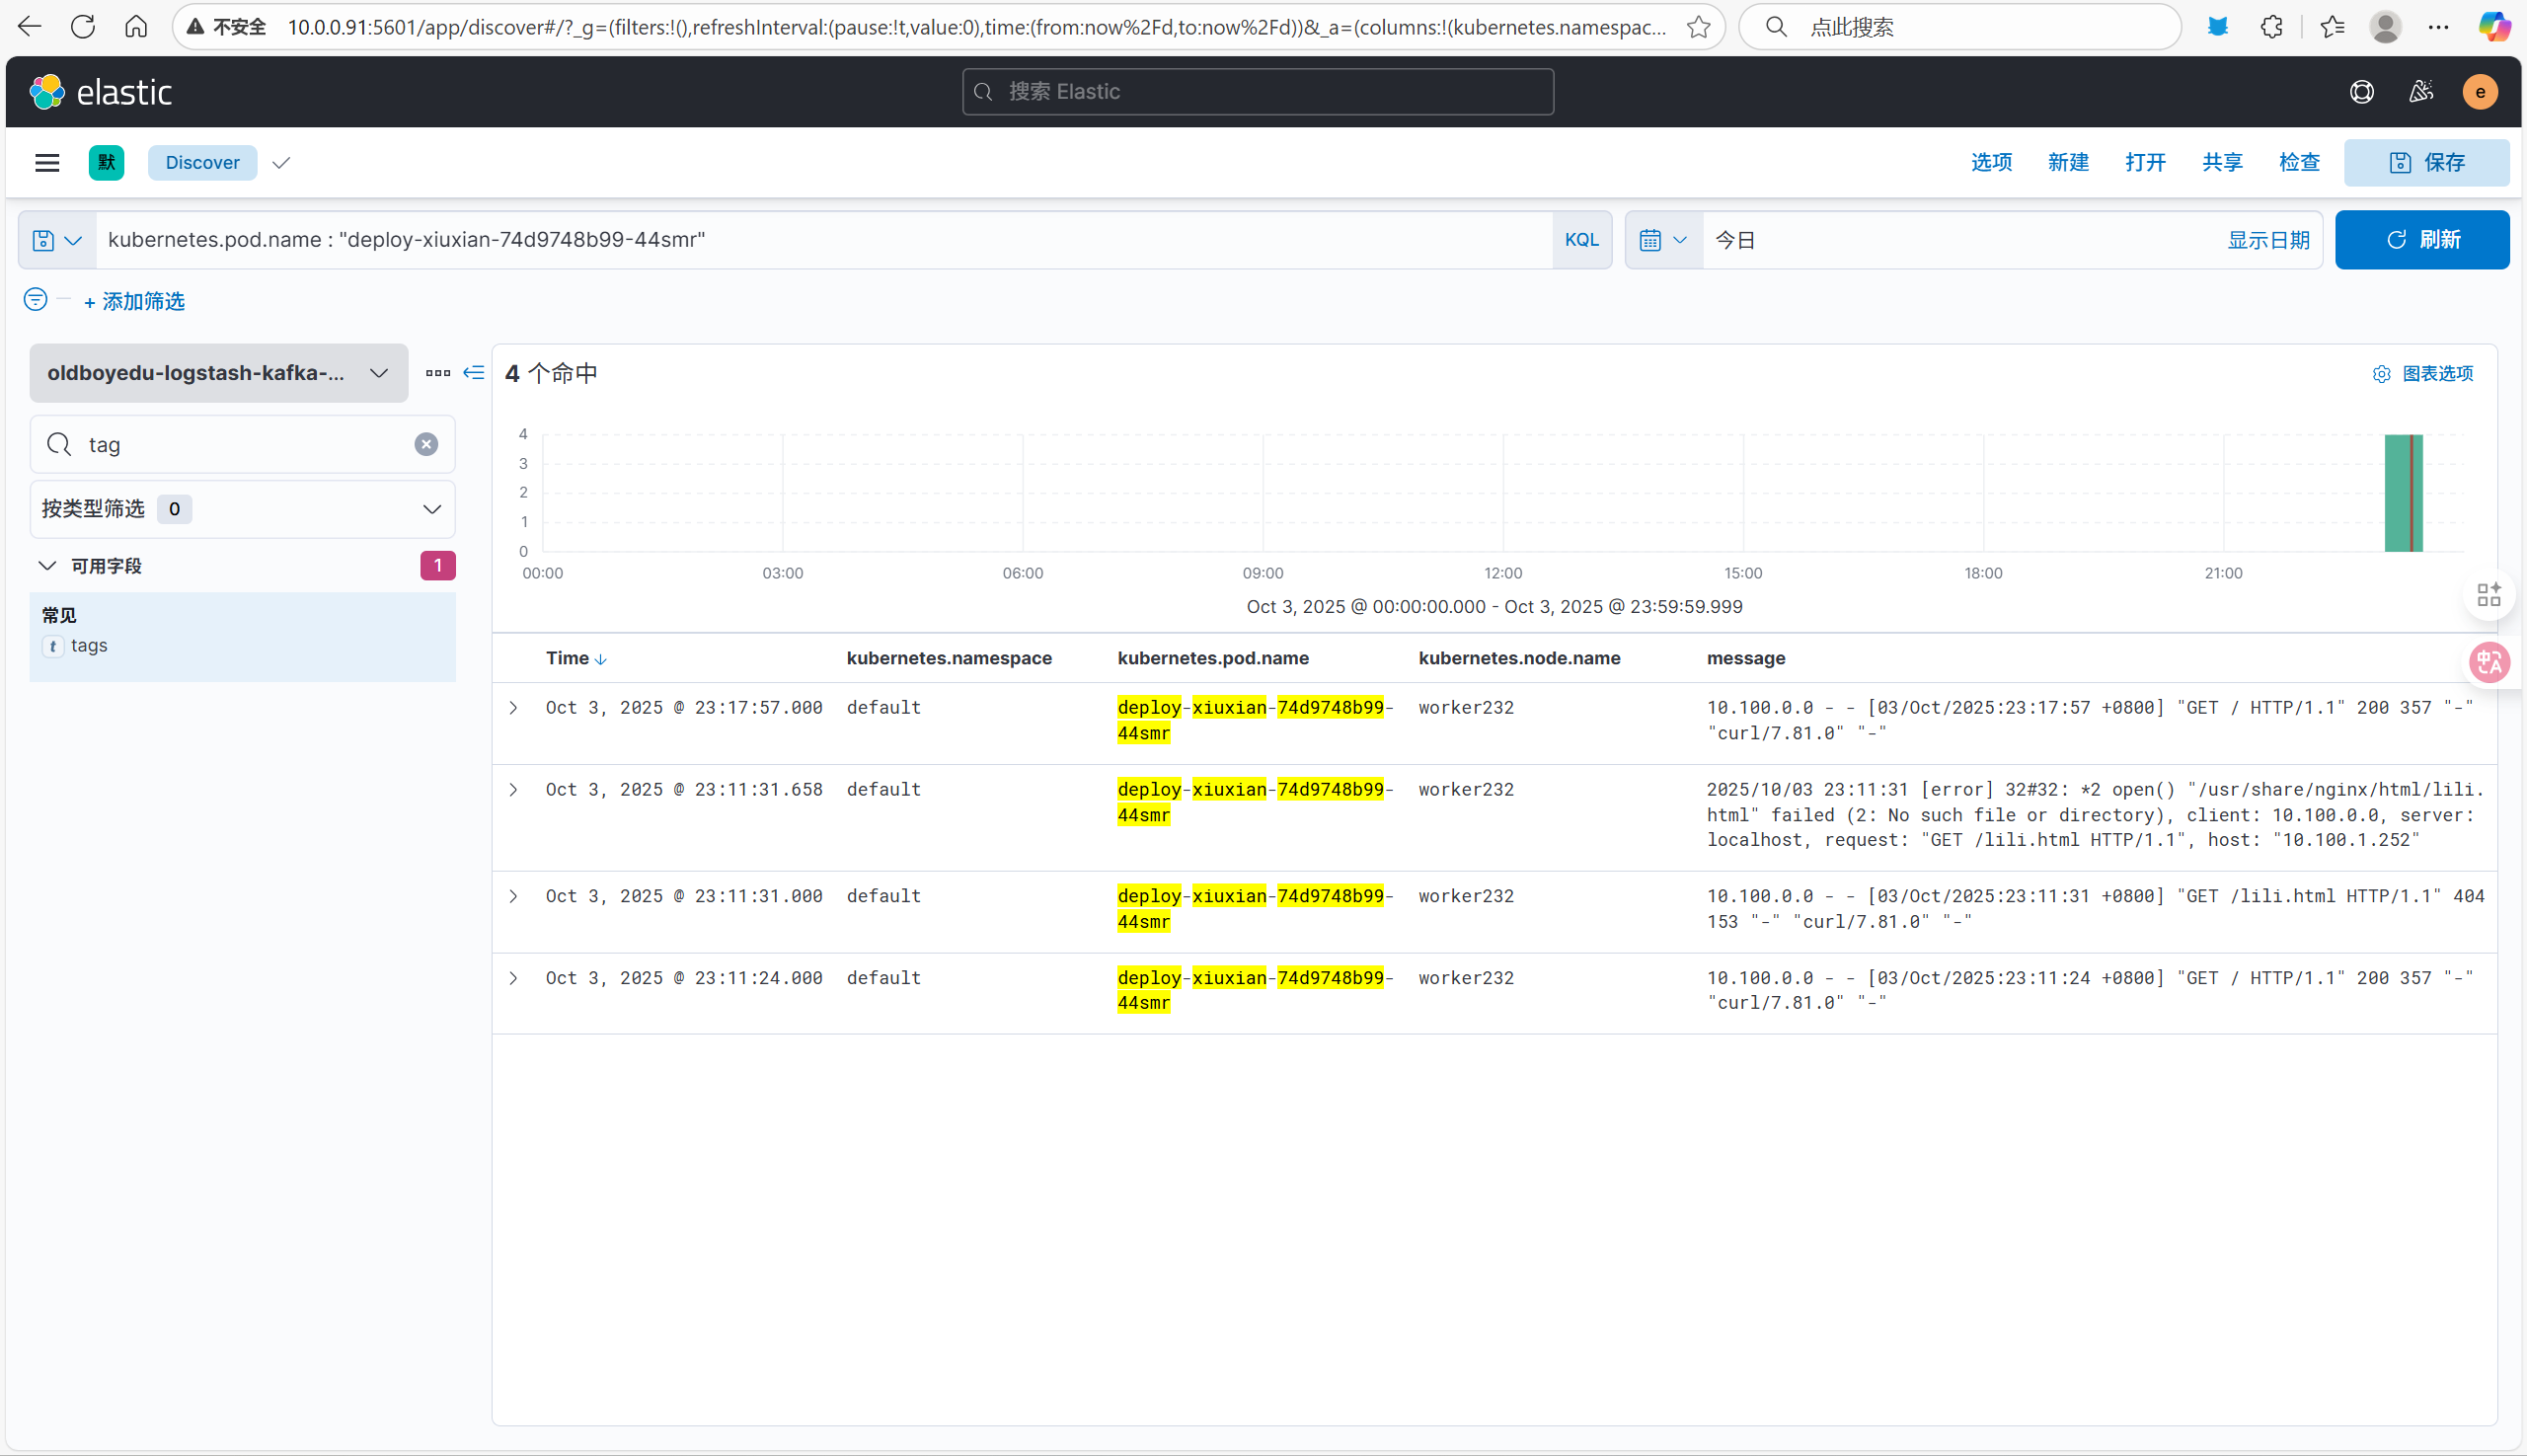Click the filter options circle icon
Screen dimensions: 2527x1456
click(35, 300)
